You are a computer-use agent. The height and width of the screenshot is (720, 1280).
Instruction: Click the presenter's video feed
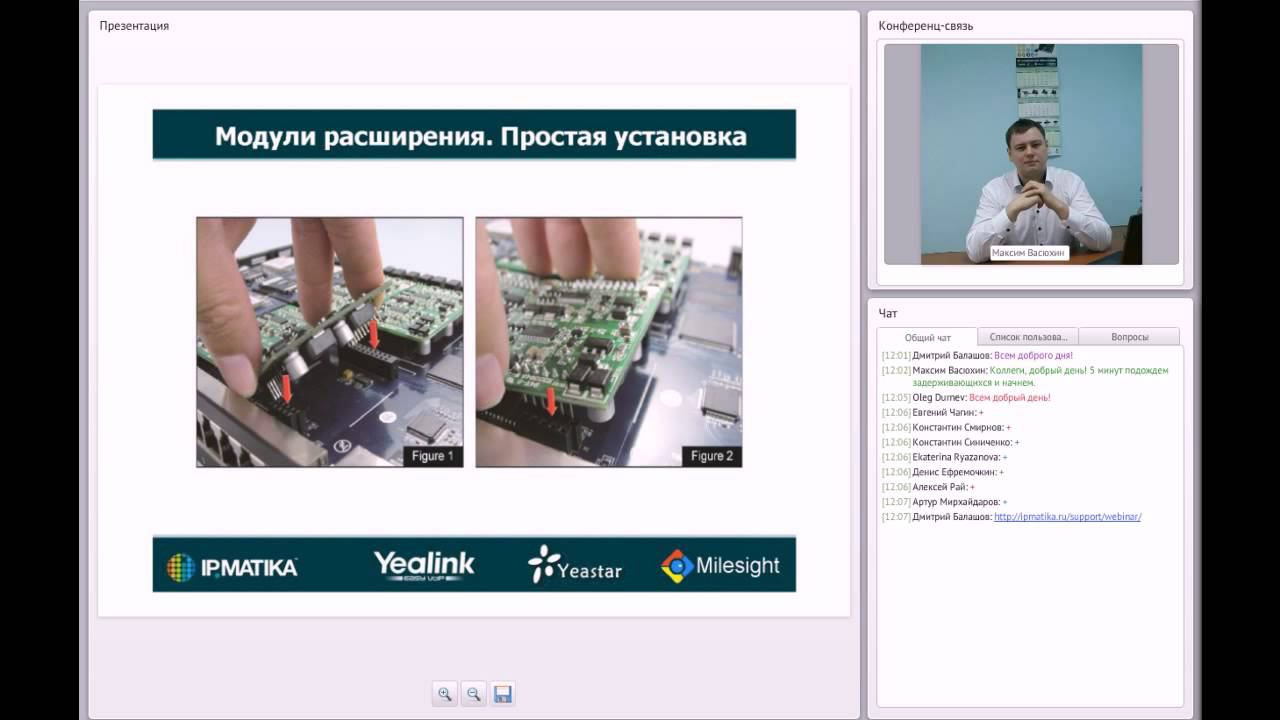1031,154
